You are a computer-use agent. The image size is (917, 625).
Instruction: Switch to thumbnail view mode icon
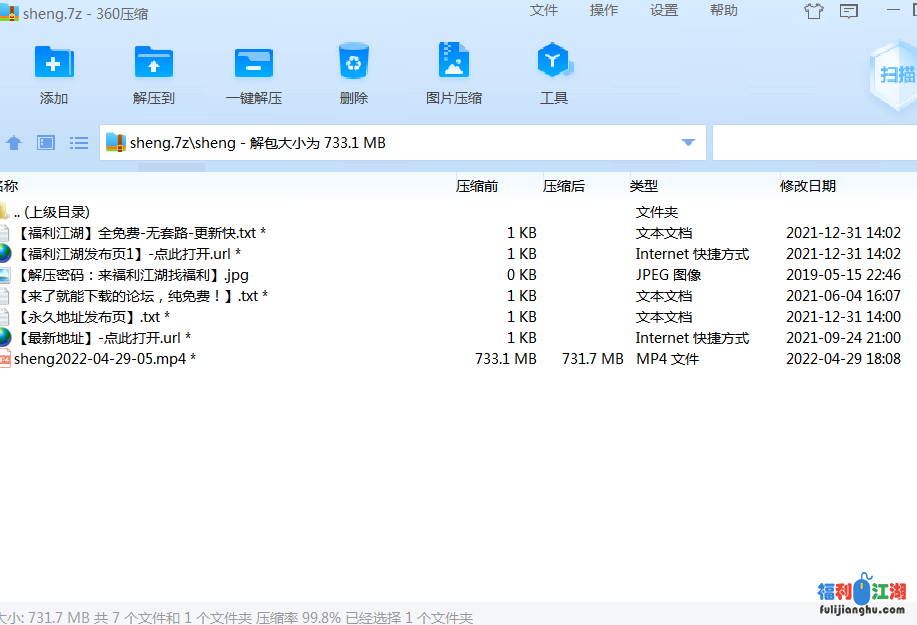(x=46, y=143)
